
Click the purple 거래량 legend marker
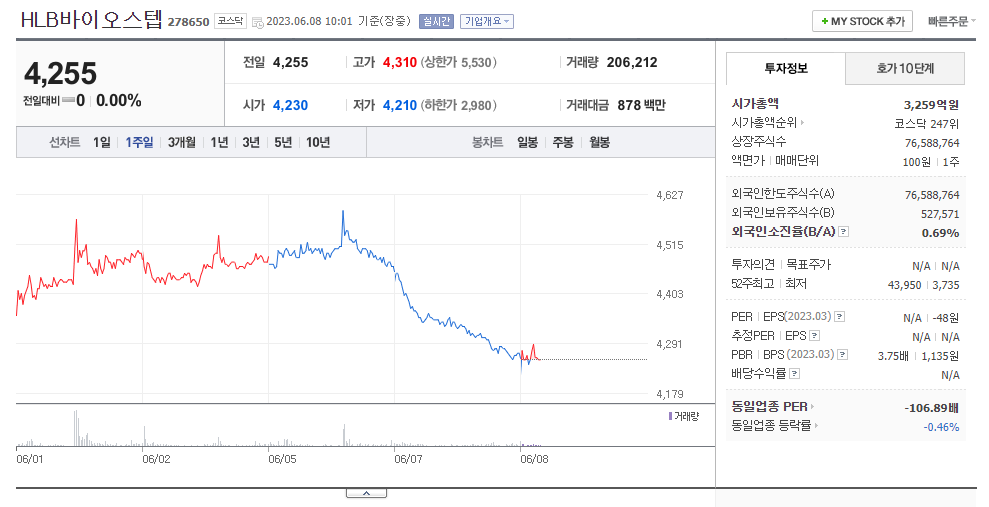click(x=670, y=416)
